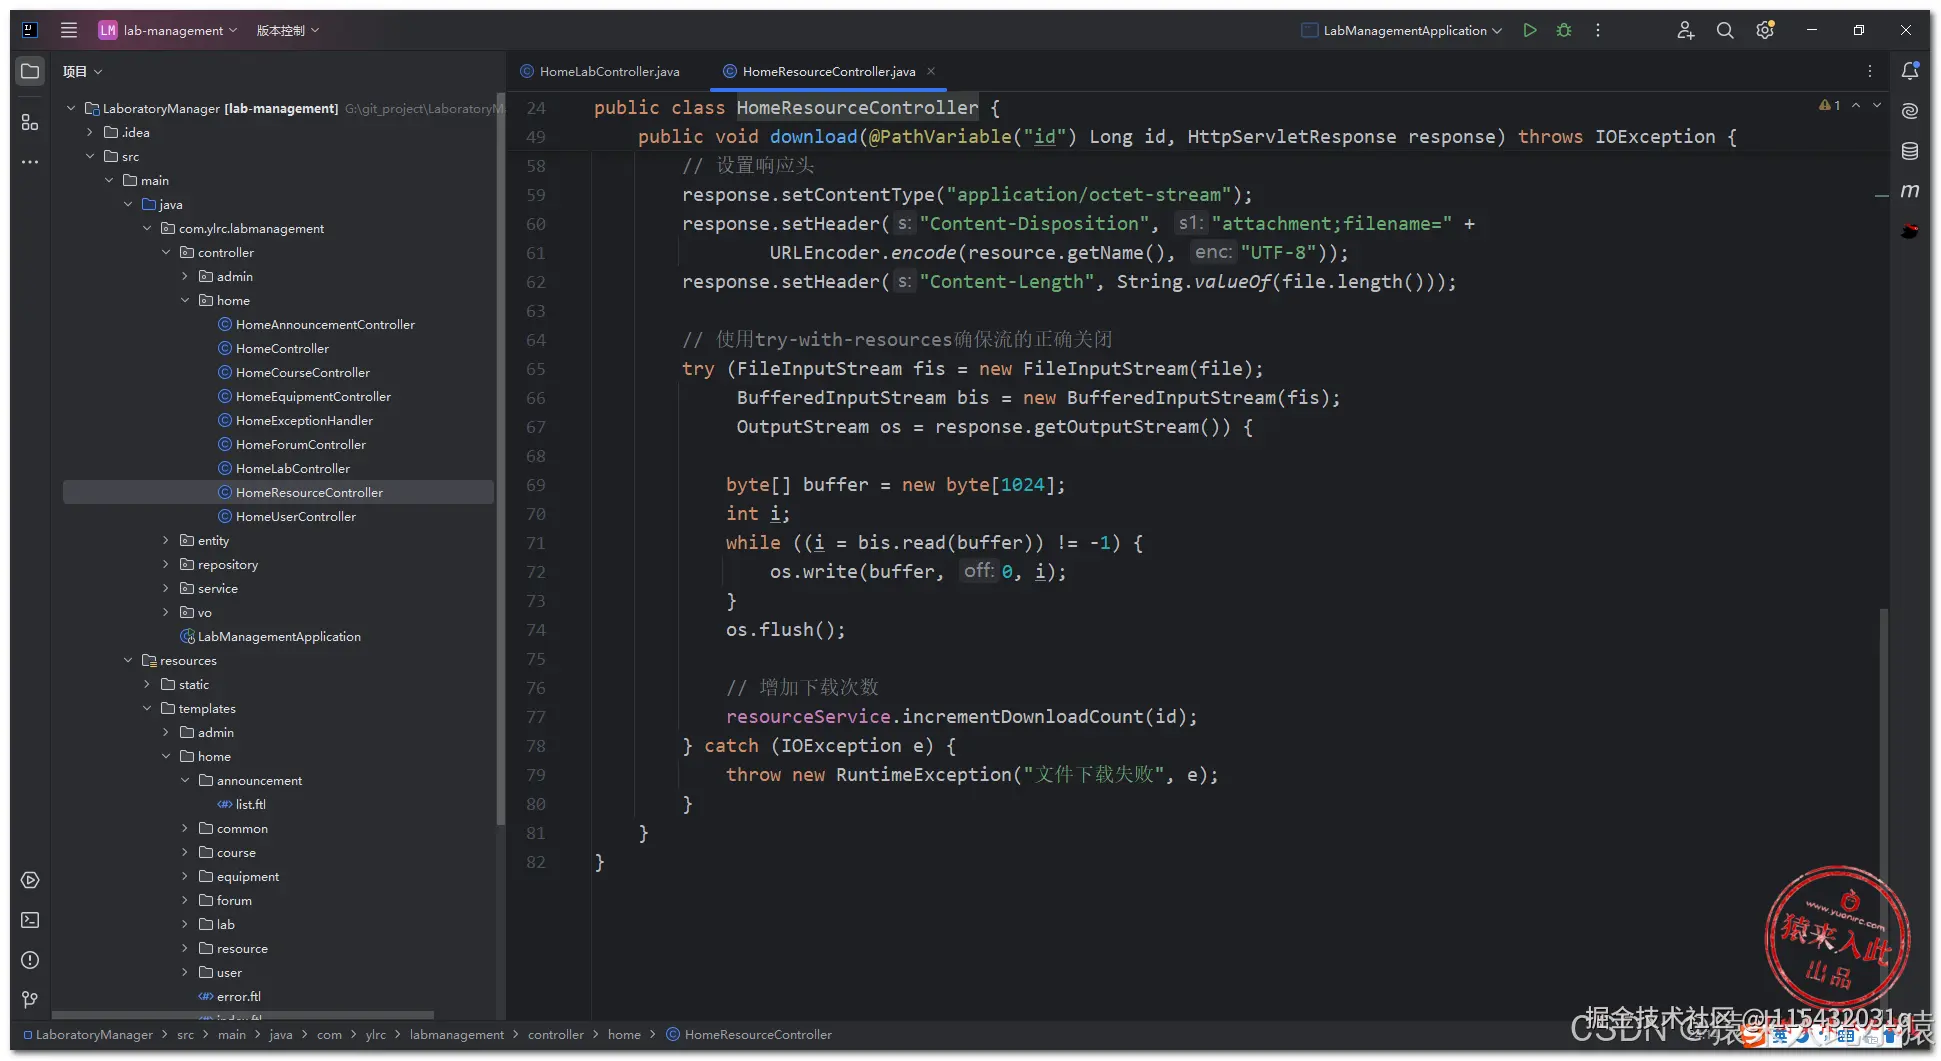The image size is (1941, 1061).
Task: Click incrementDownloadCount call on line 77
Action: click(1022, 717)
